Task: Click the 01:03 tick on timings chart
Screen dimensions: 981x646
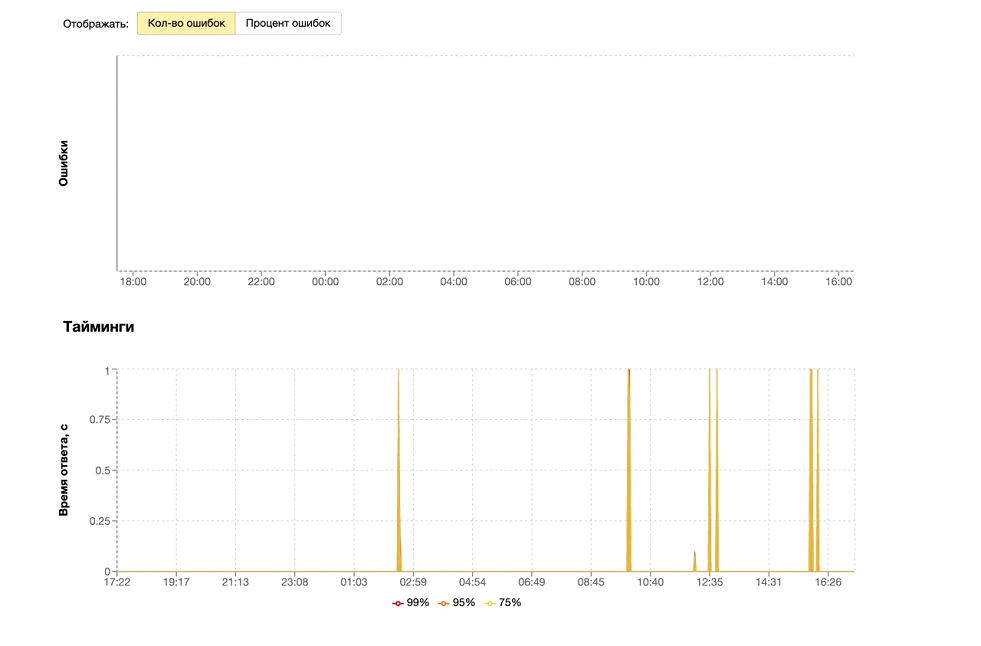Action: [353, 582]
